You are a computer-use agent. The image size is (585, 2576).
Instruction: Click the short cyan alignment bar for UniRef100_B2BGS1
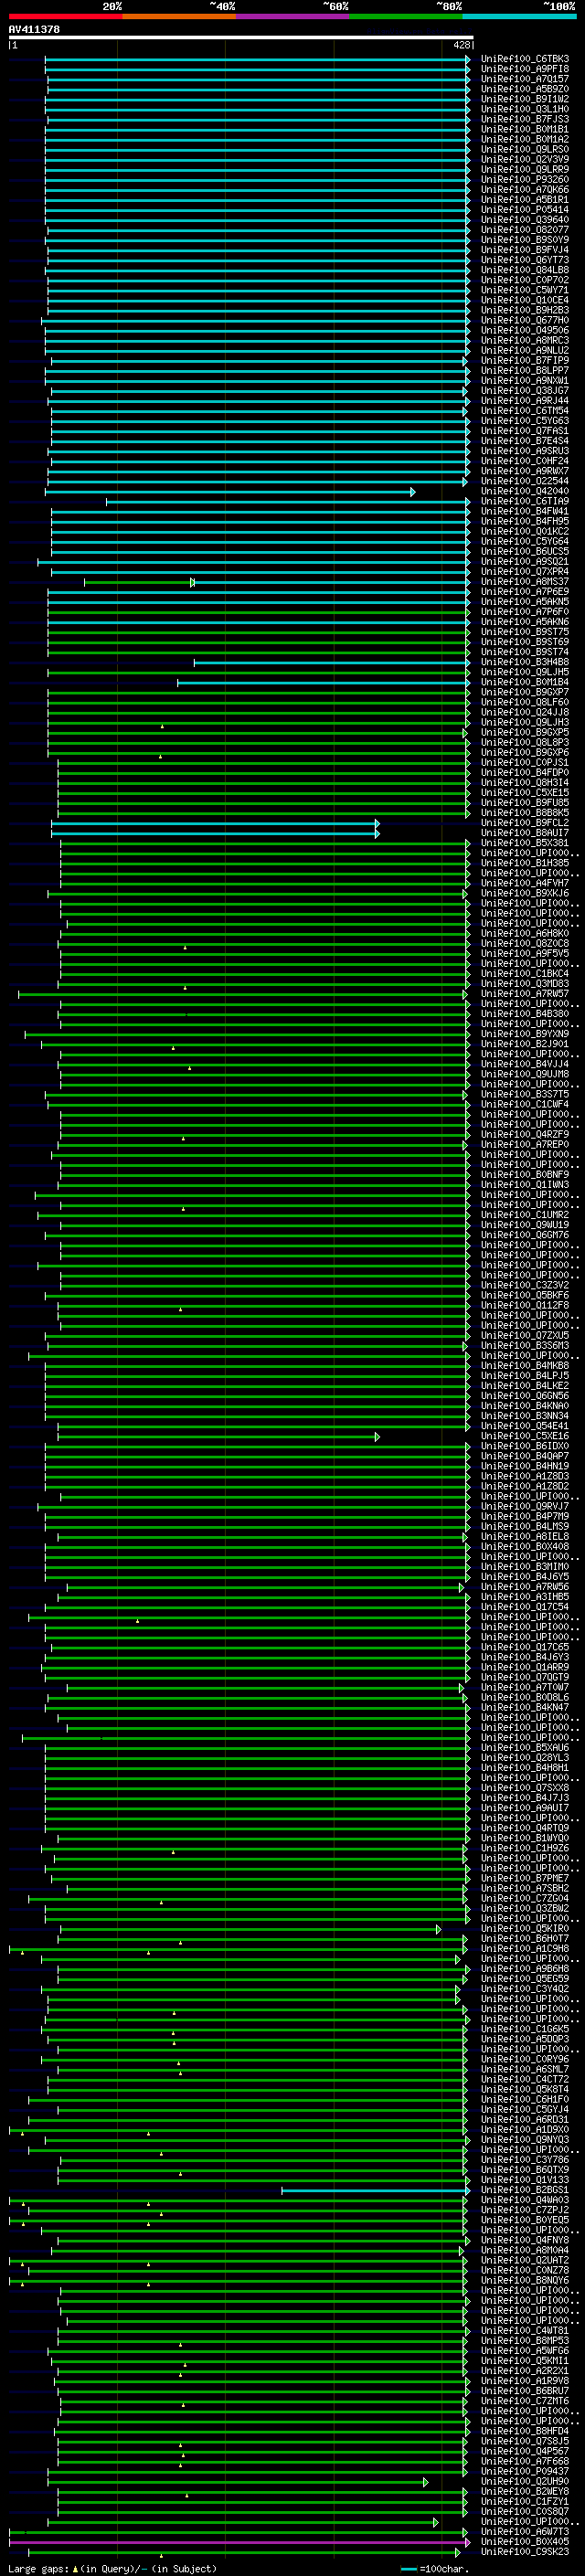[x=375, y=2190]
